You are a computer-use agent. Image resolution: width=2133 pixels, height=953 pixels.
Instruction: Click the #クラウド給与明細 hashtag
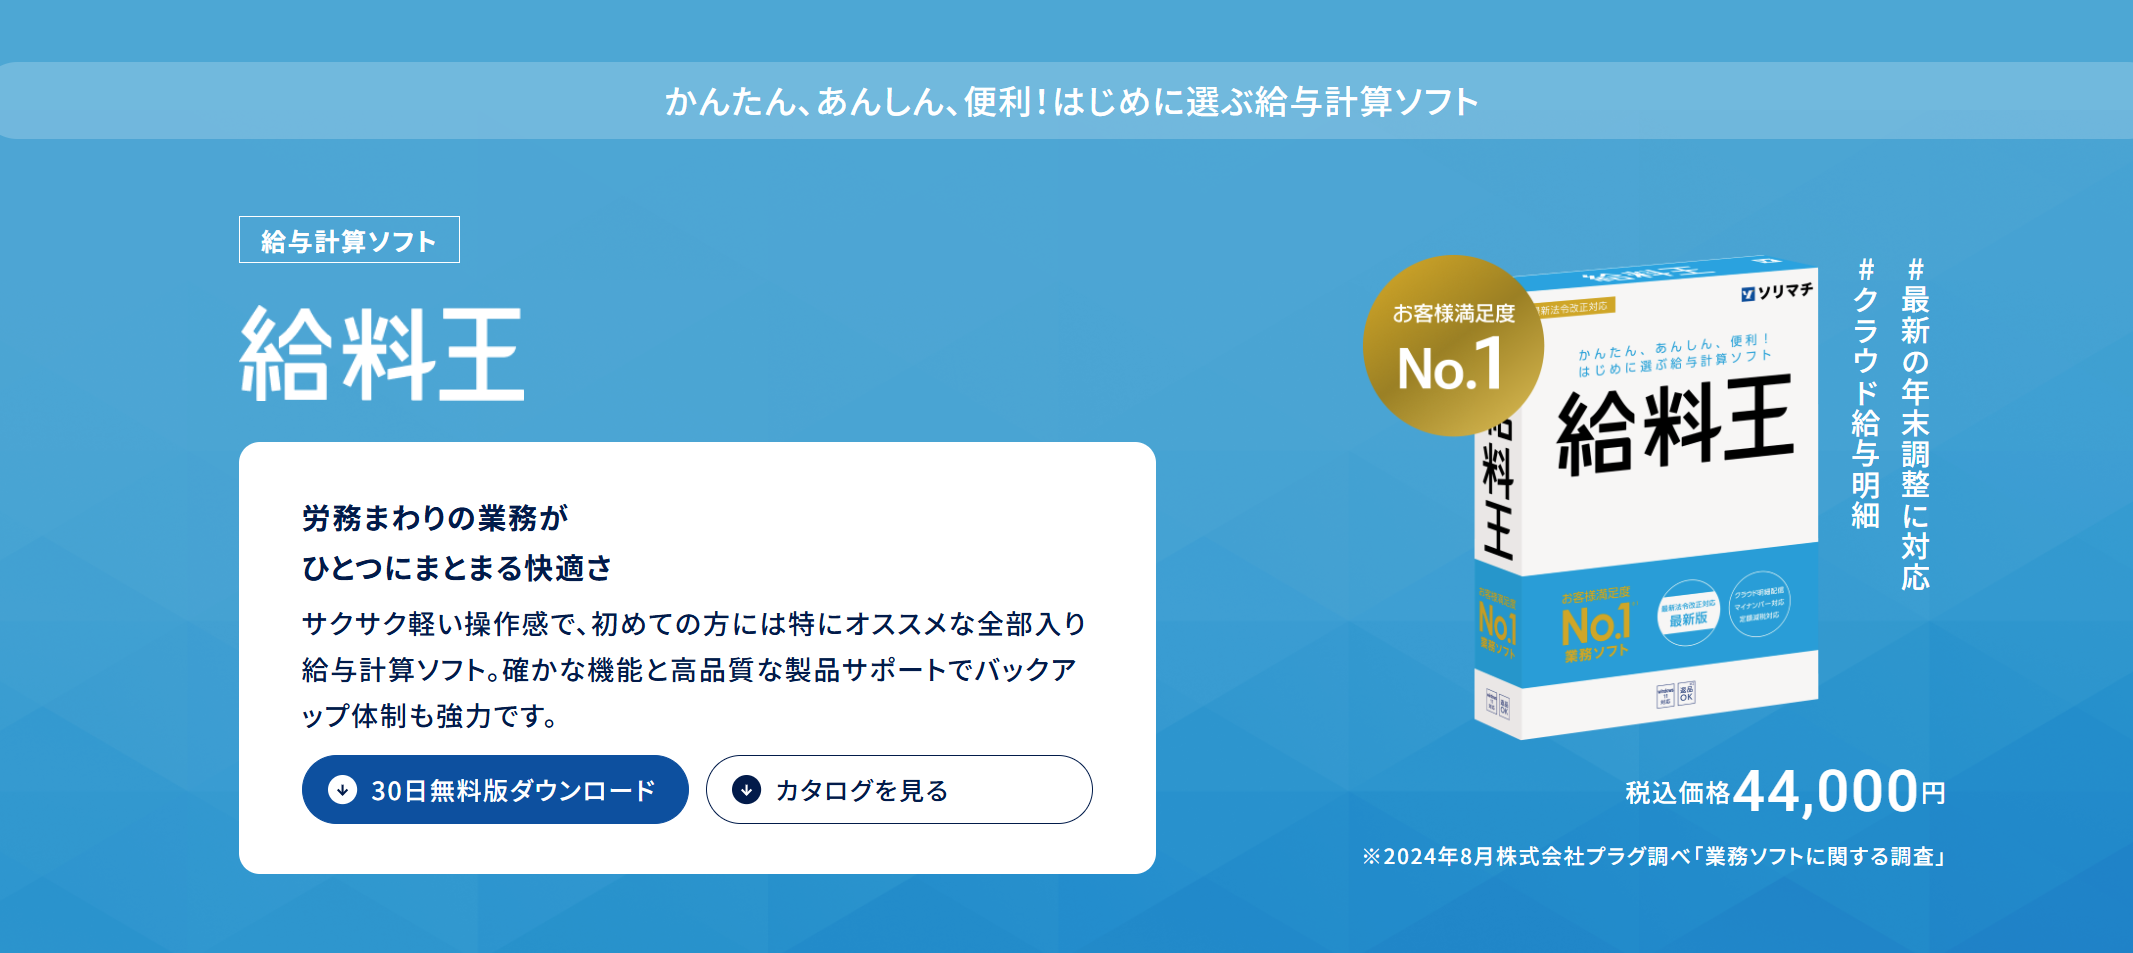(1865, 393)
